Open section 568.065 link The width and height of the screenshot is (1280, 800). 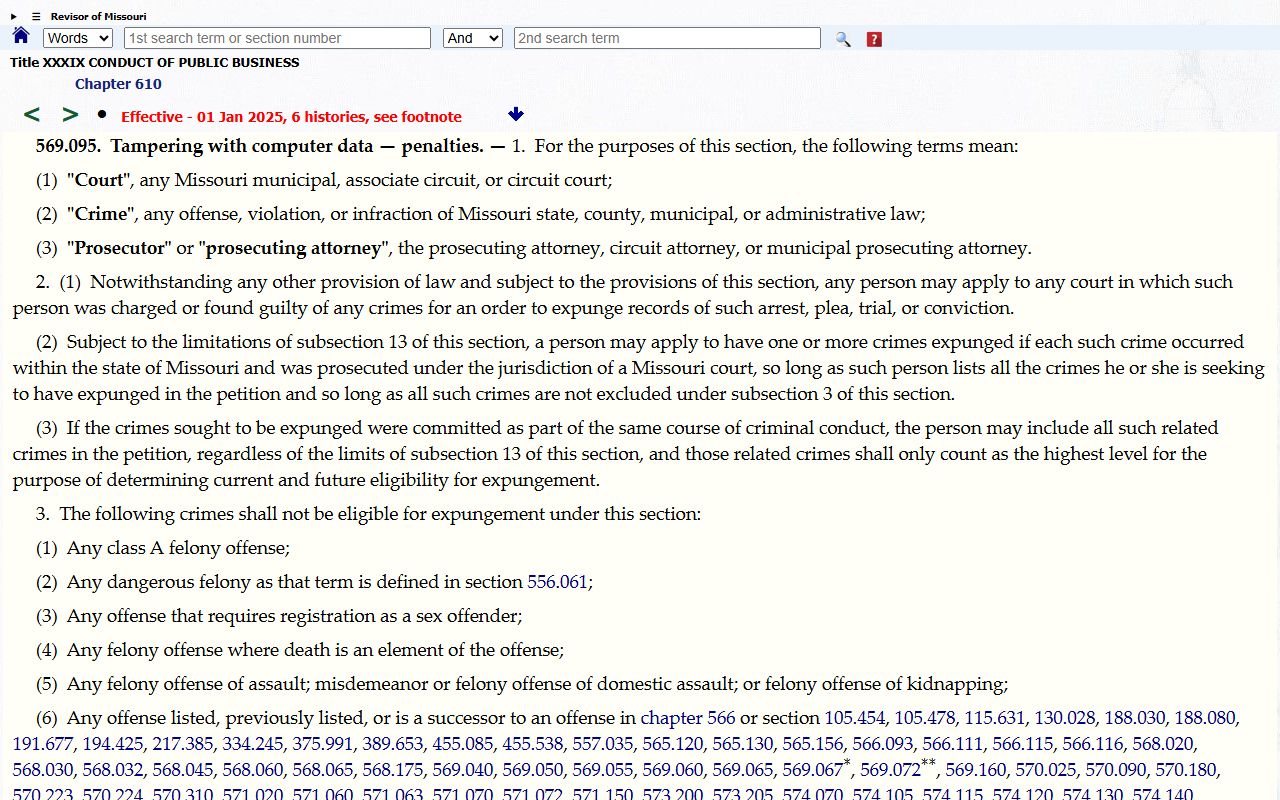point(323,770)
